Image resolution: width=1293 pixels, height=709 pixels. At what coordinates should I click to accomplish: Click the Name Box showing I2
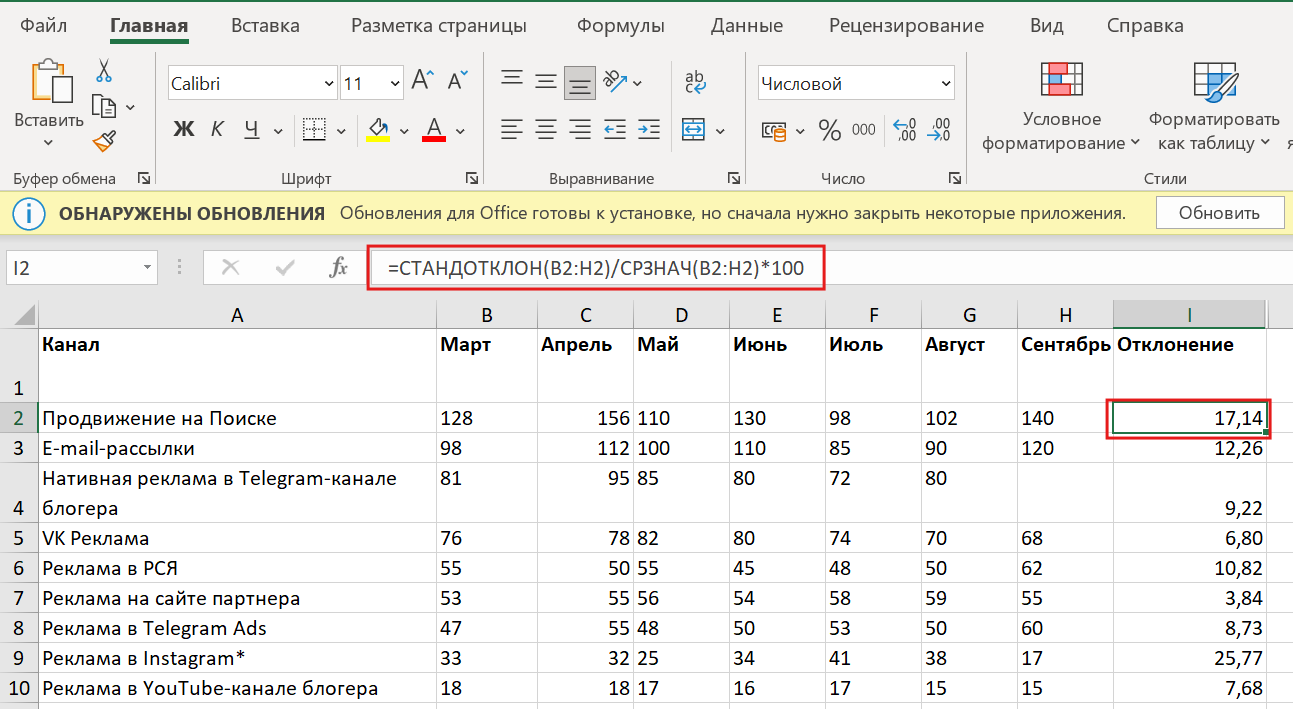pyautogui.click(x=68, y=268)
